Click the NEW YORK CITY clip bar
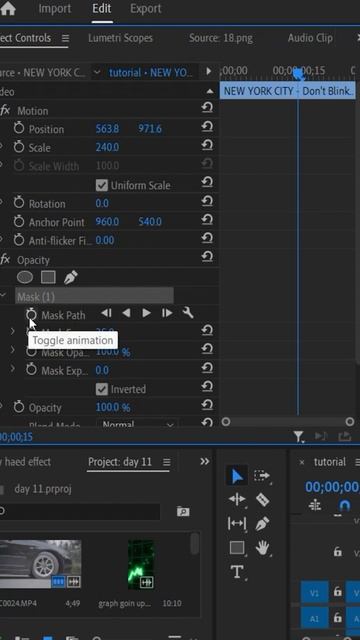The image size is (360, 640). click(x=288, y=91)
